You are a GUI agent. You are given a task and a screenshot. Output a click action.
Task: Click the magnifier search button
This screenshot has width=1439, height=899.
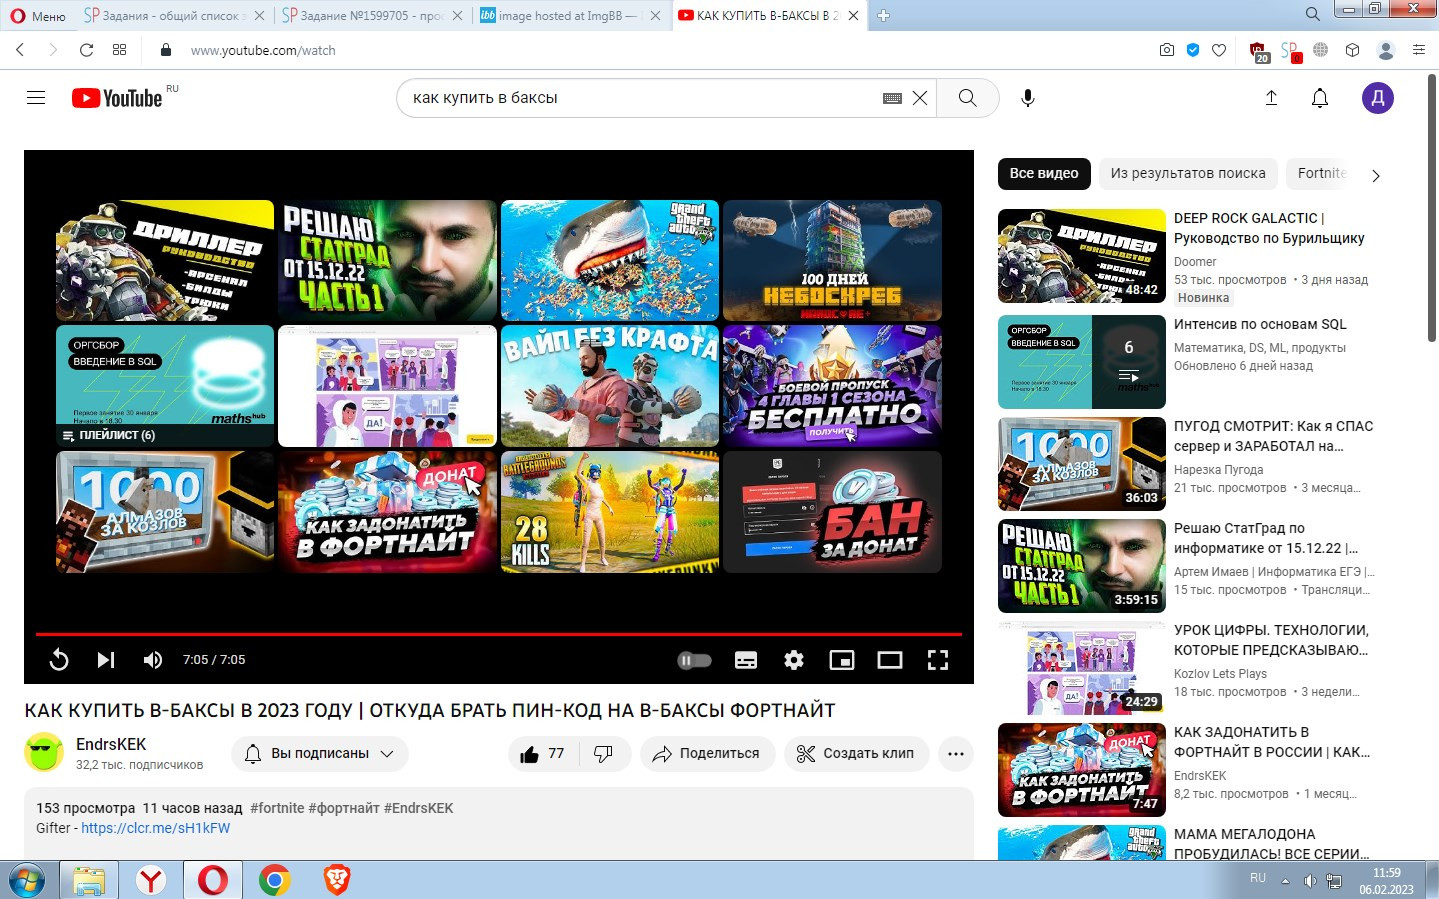coord(967,98)
